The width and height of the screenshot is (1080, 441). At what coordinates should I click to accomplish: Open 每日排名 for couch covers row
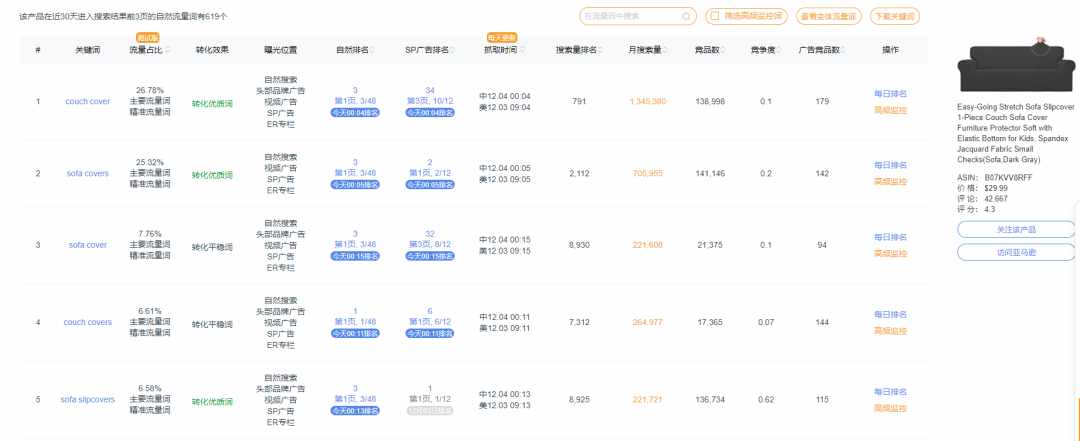890,314
